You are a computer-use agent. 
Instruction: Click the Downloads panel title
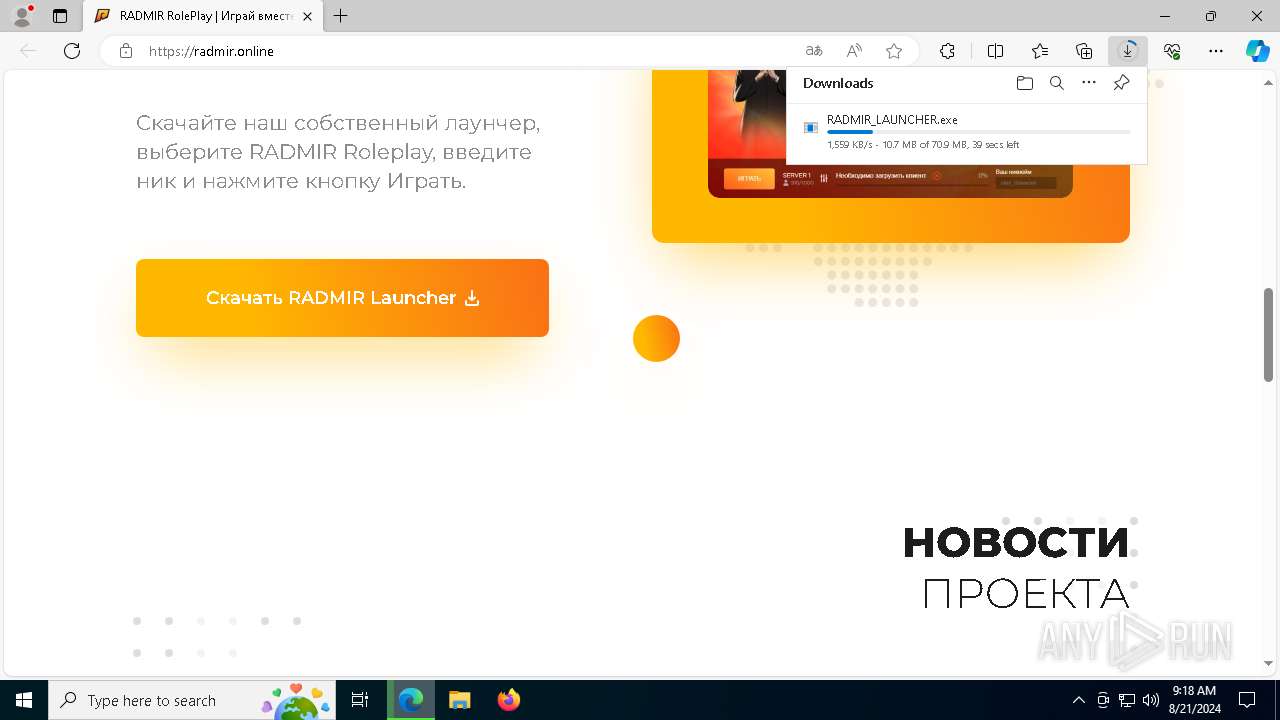(x=838, y=83)
